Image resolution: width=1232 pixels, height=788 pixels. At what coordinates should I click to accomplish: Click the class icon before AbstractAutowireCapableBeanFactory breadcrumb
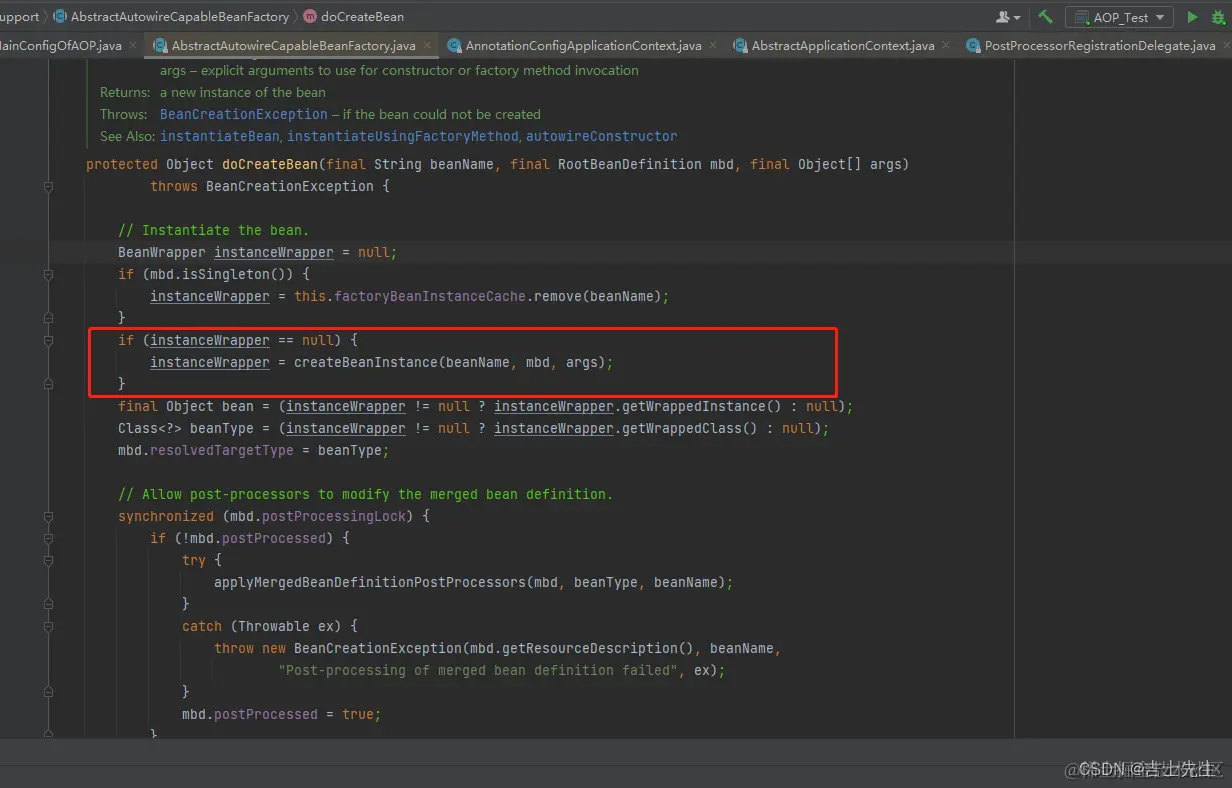point(60,17)
